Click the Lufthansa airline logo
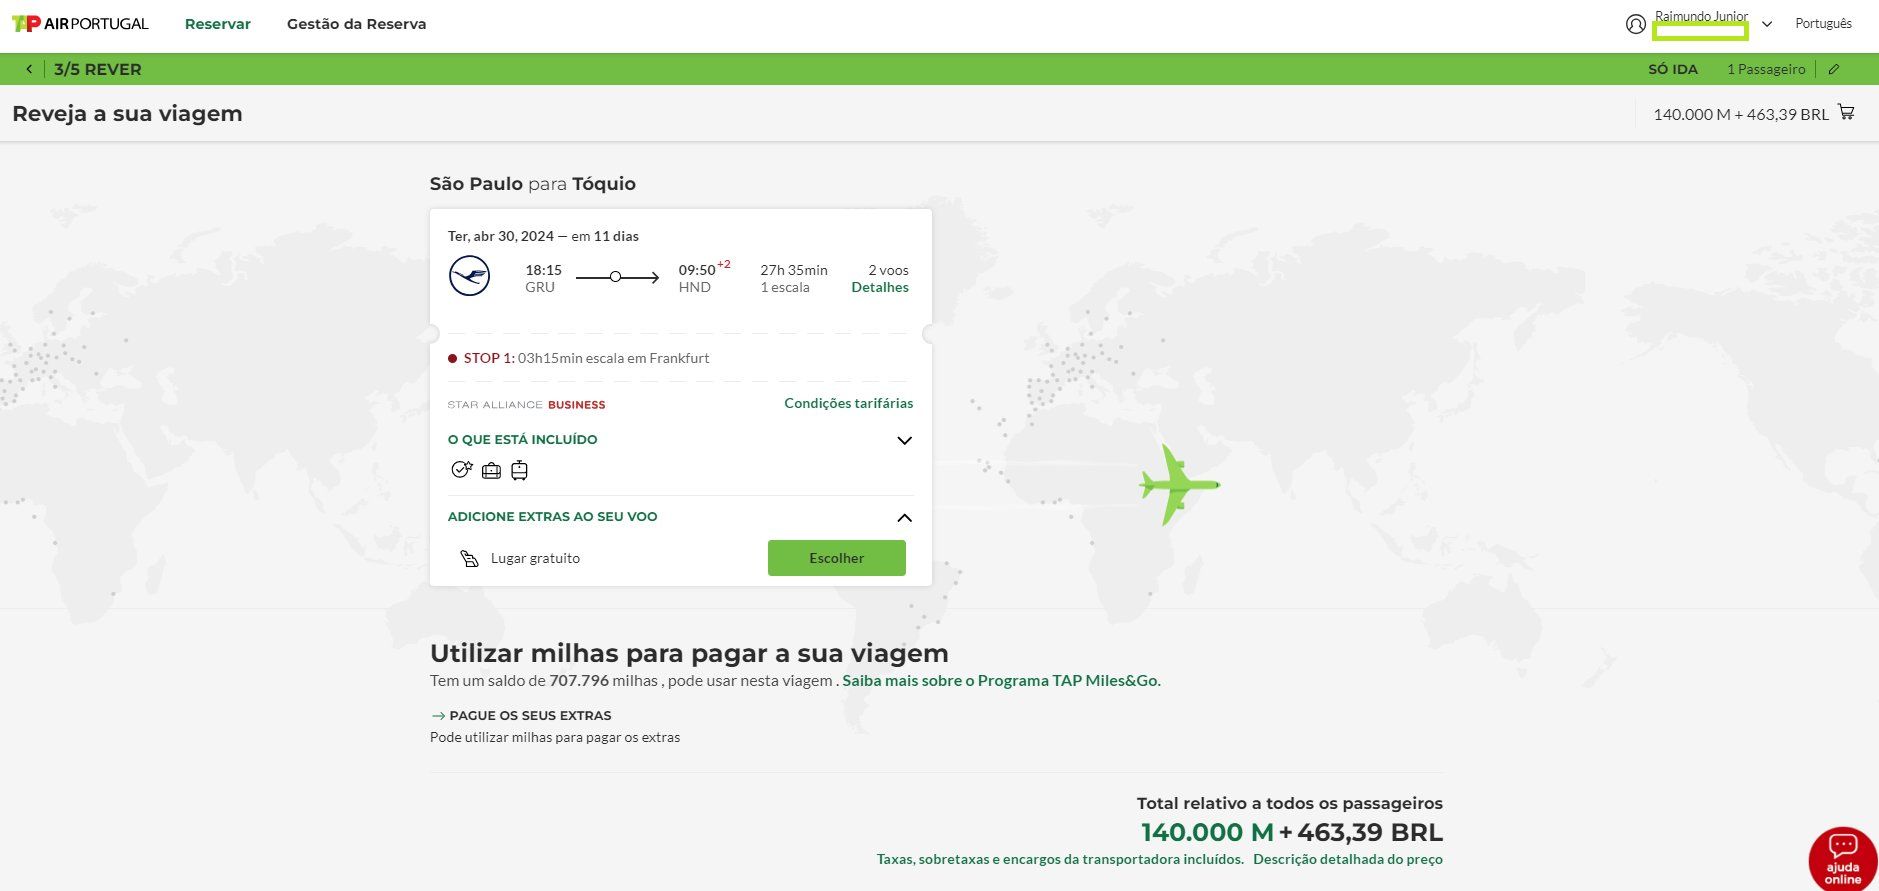Viewport: 1879px width, 891px height. (469, 276)
